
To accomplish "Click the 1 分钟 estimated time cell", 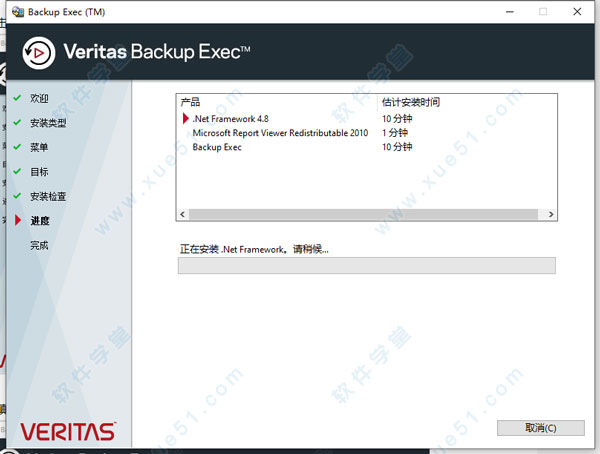I will point(395,133).
